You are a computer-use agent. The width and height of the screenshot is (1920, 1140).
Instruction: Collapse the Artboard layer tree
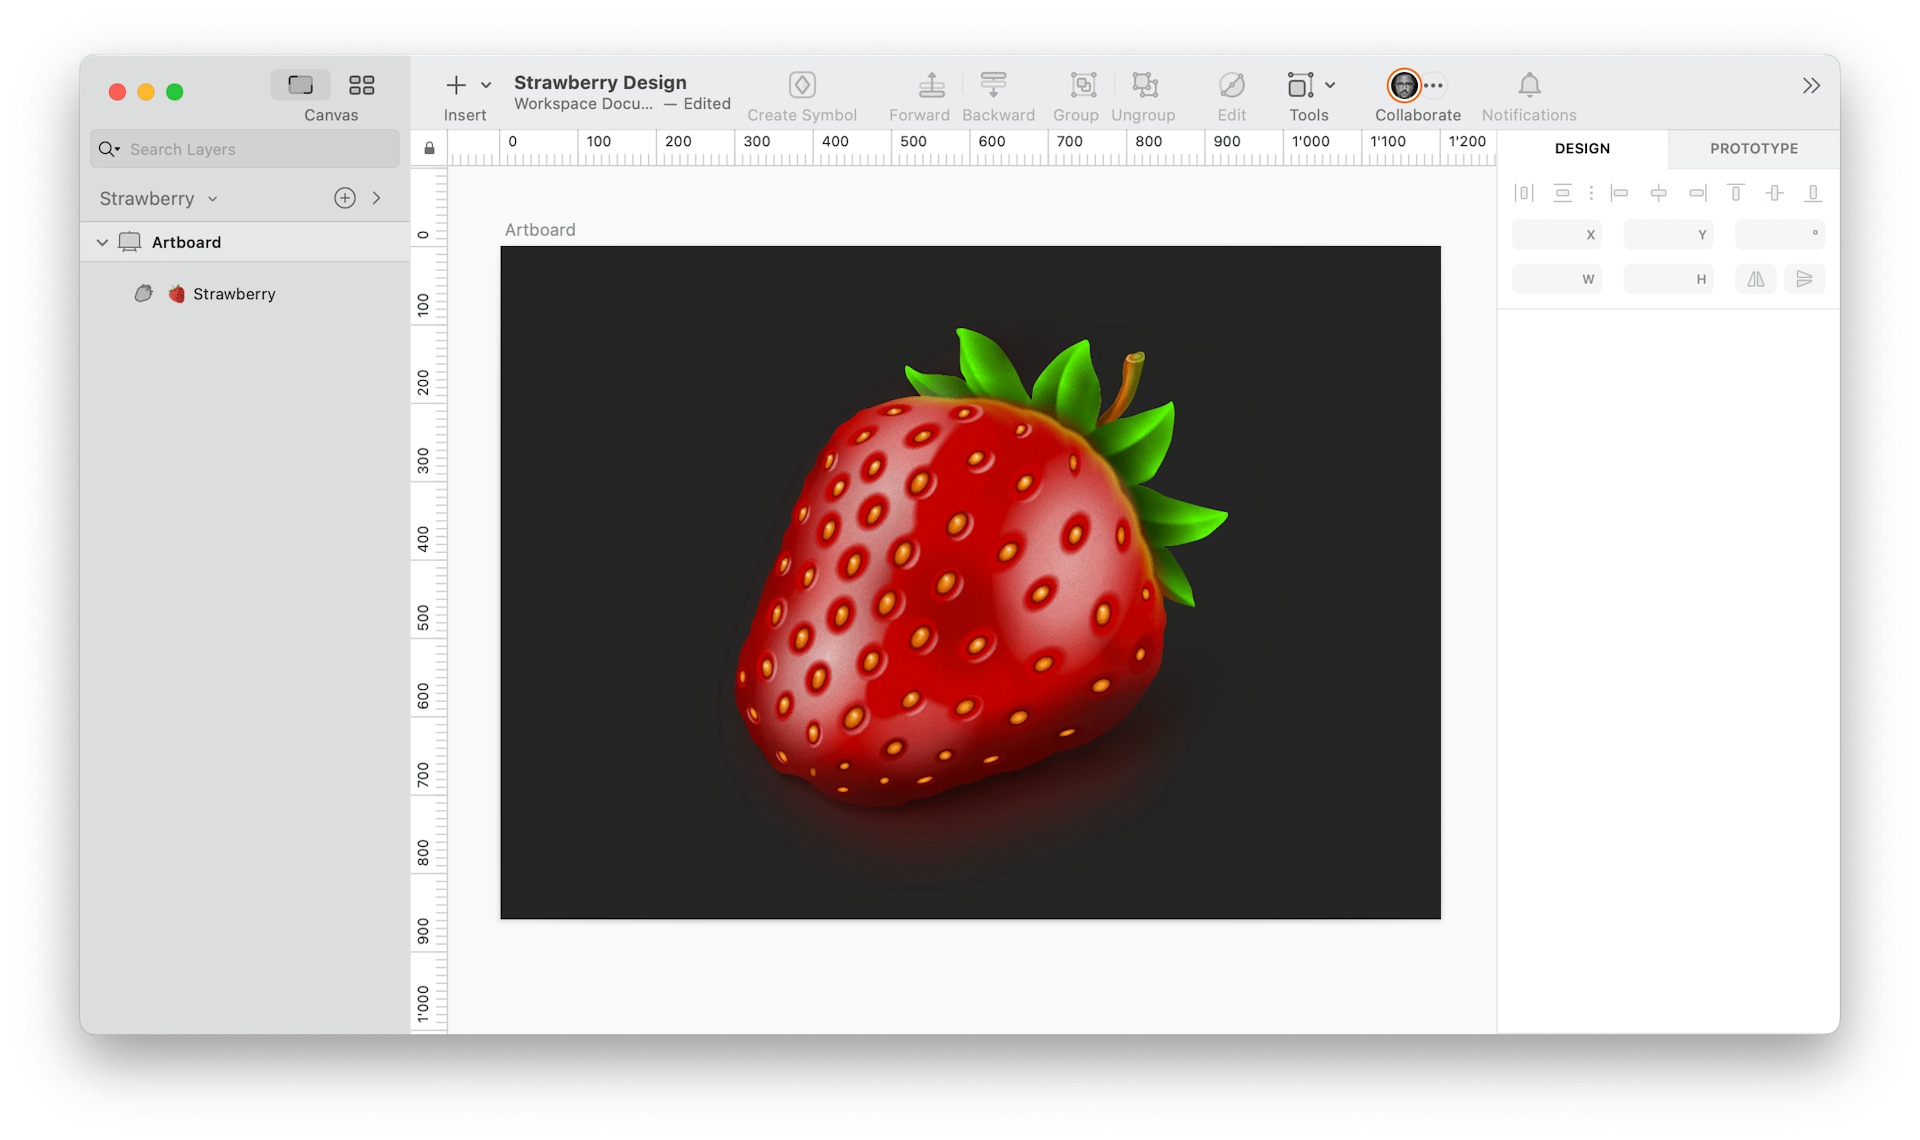[101, 241]
